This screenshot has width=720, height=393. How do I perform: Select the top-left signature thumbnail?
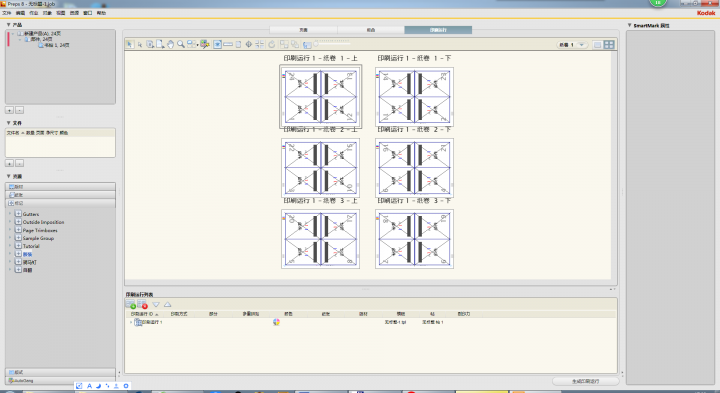pyautogui.click(x=321, y=97)
